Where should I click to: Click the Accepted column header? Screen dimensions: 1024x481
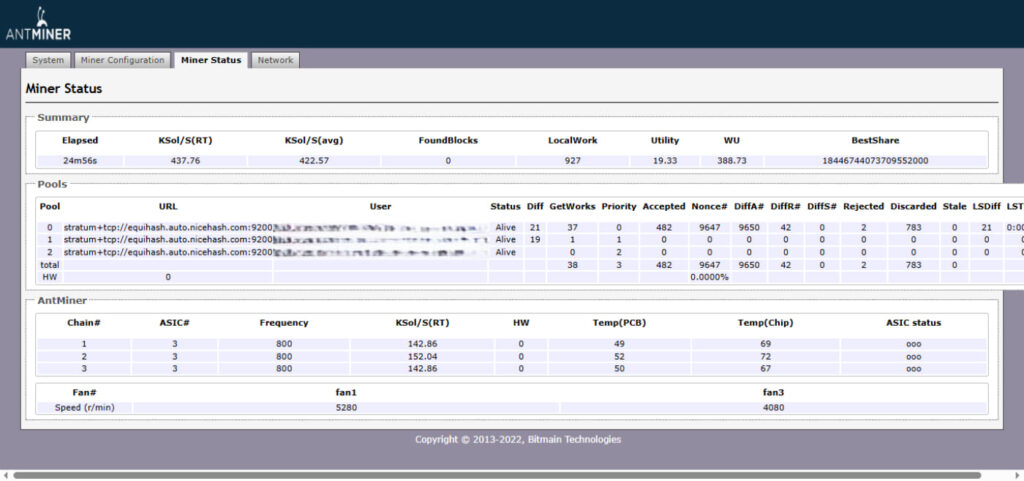point(663,206)
